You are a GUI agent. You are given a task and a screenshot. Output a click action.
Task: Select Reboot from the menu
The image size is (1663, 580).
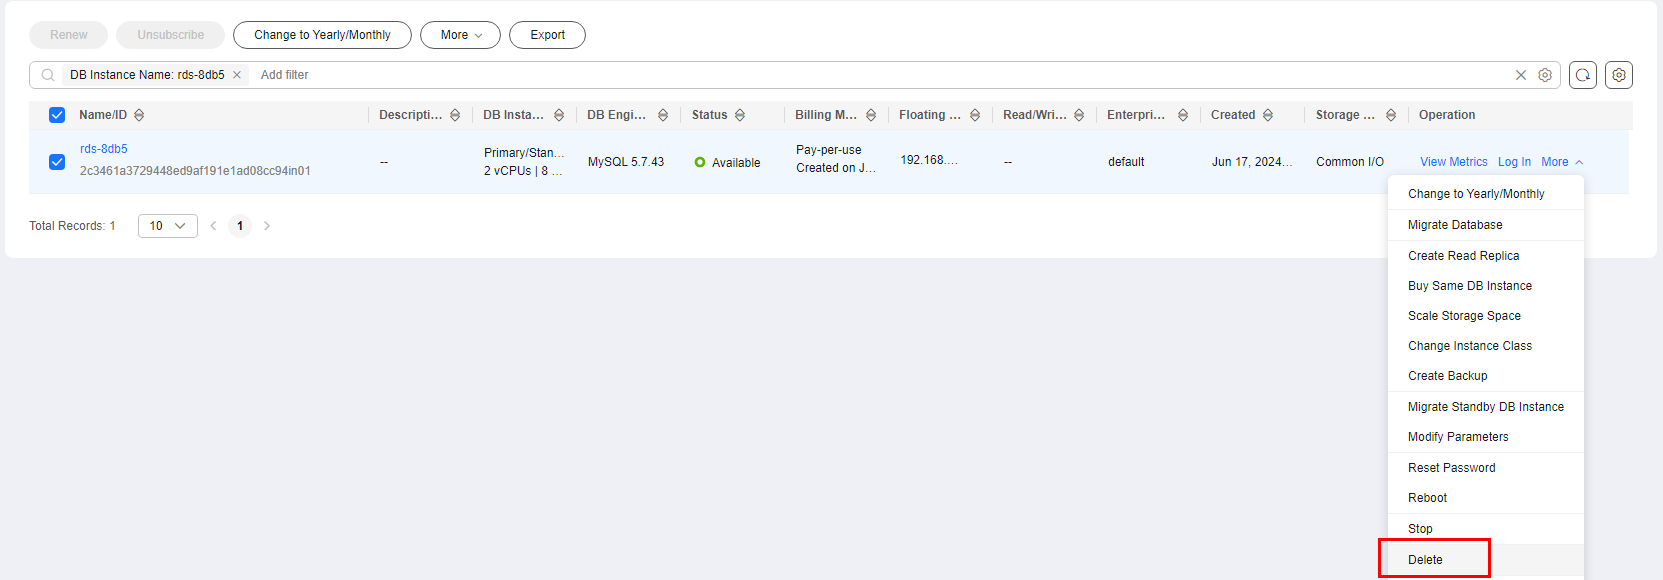[x=1486, y=498]
